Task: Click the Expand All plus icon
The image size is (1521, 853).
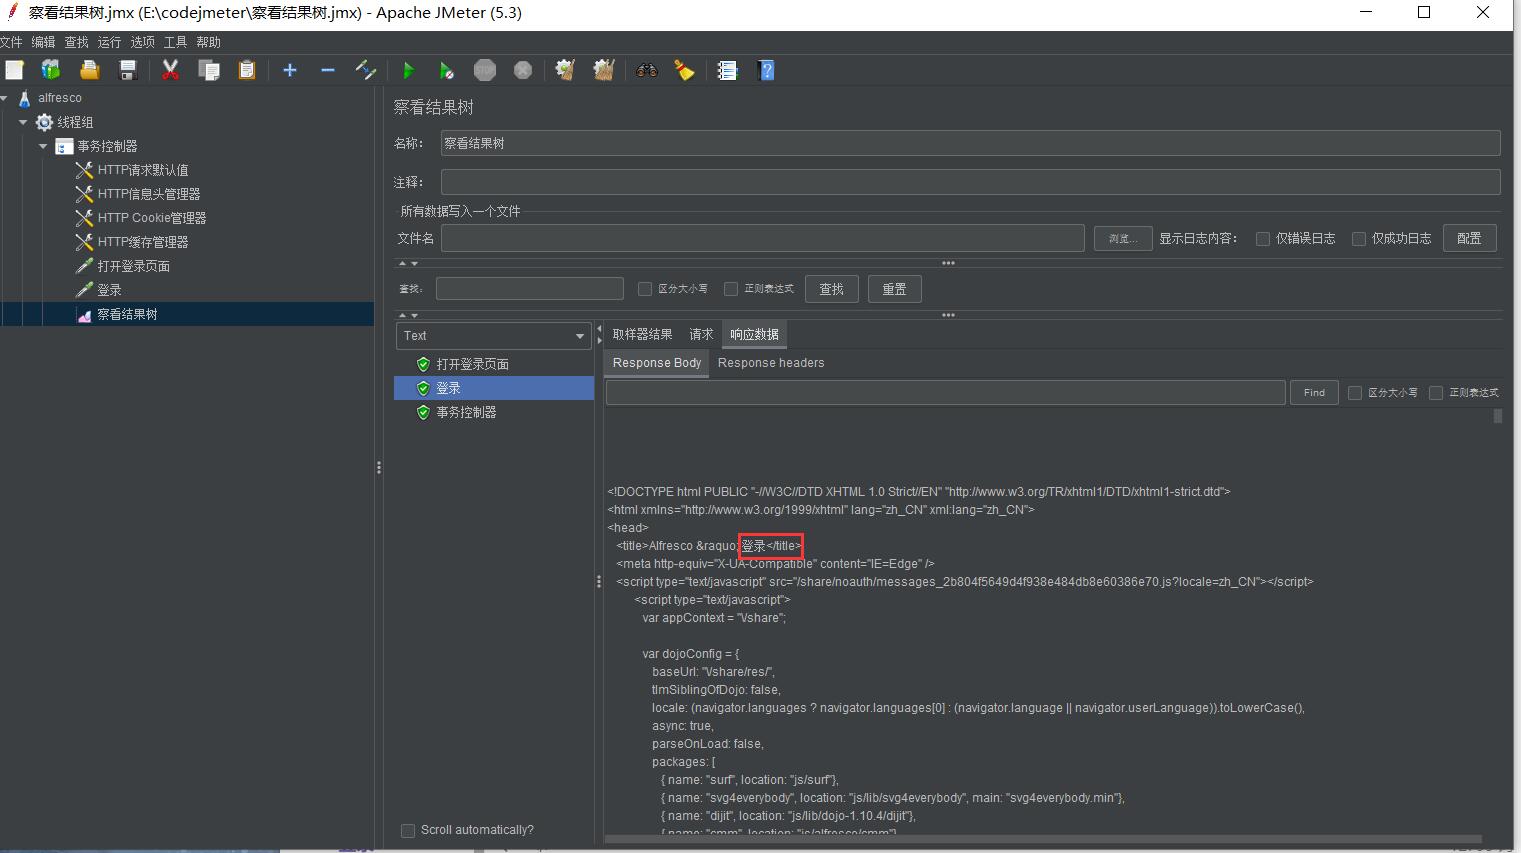Action: [x=290, y=70]
